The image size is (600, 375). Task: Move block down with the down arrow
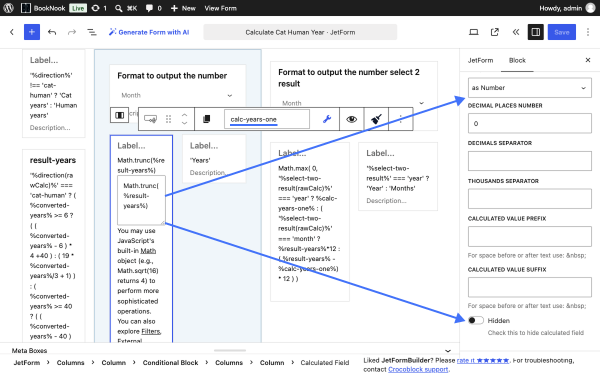[184, 123]
